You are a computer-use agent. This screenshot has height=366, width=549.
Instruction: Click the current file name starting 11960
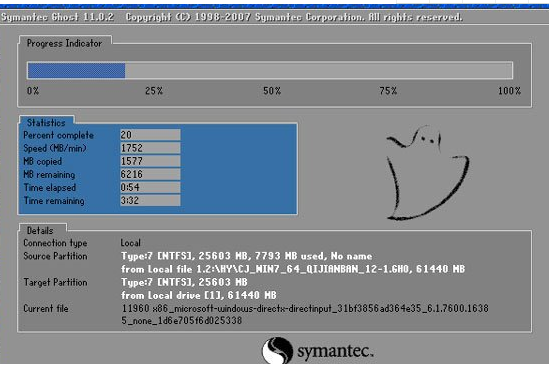(305, 309)
